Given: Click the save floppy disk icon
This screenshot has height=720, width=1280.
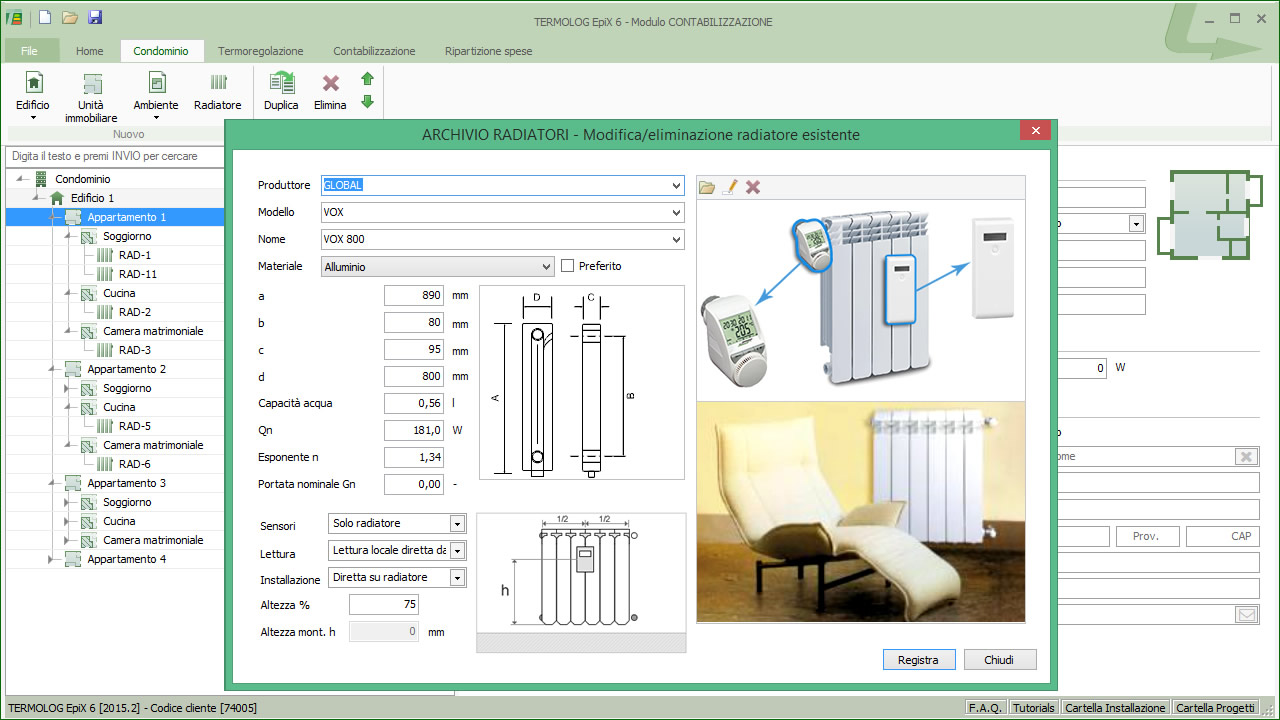Looking at the screenshot, I should point(95,17).
